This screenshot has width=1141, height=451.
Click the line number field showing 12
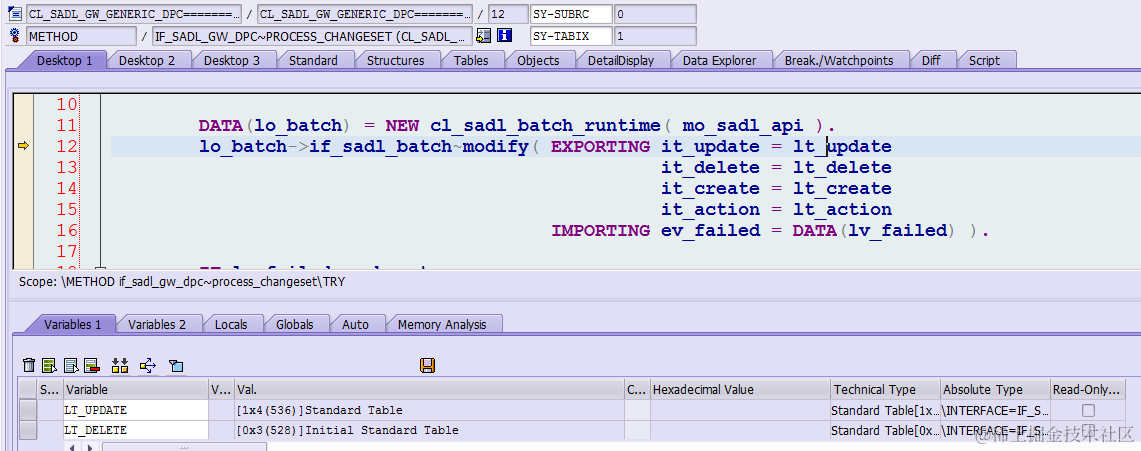[x=507, y=14]
